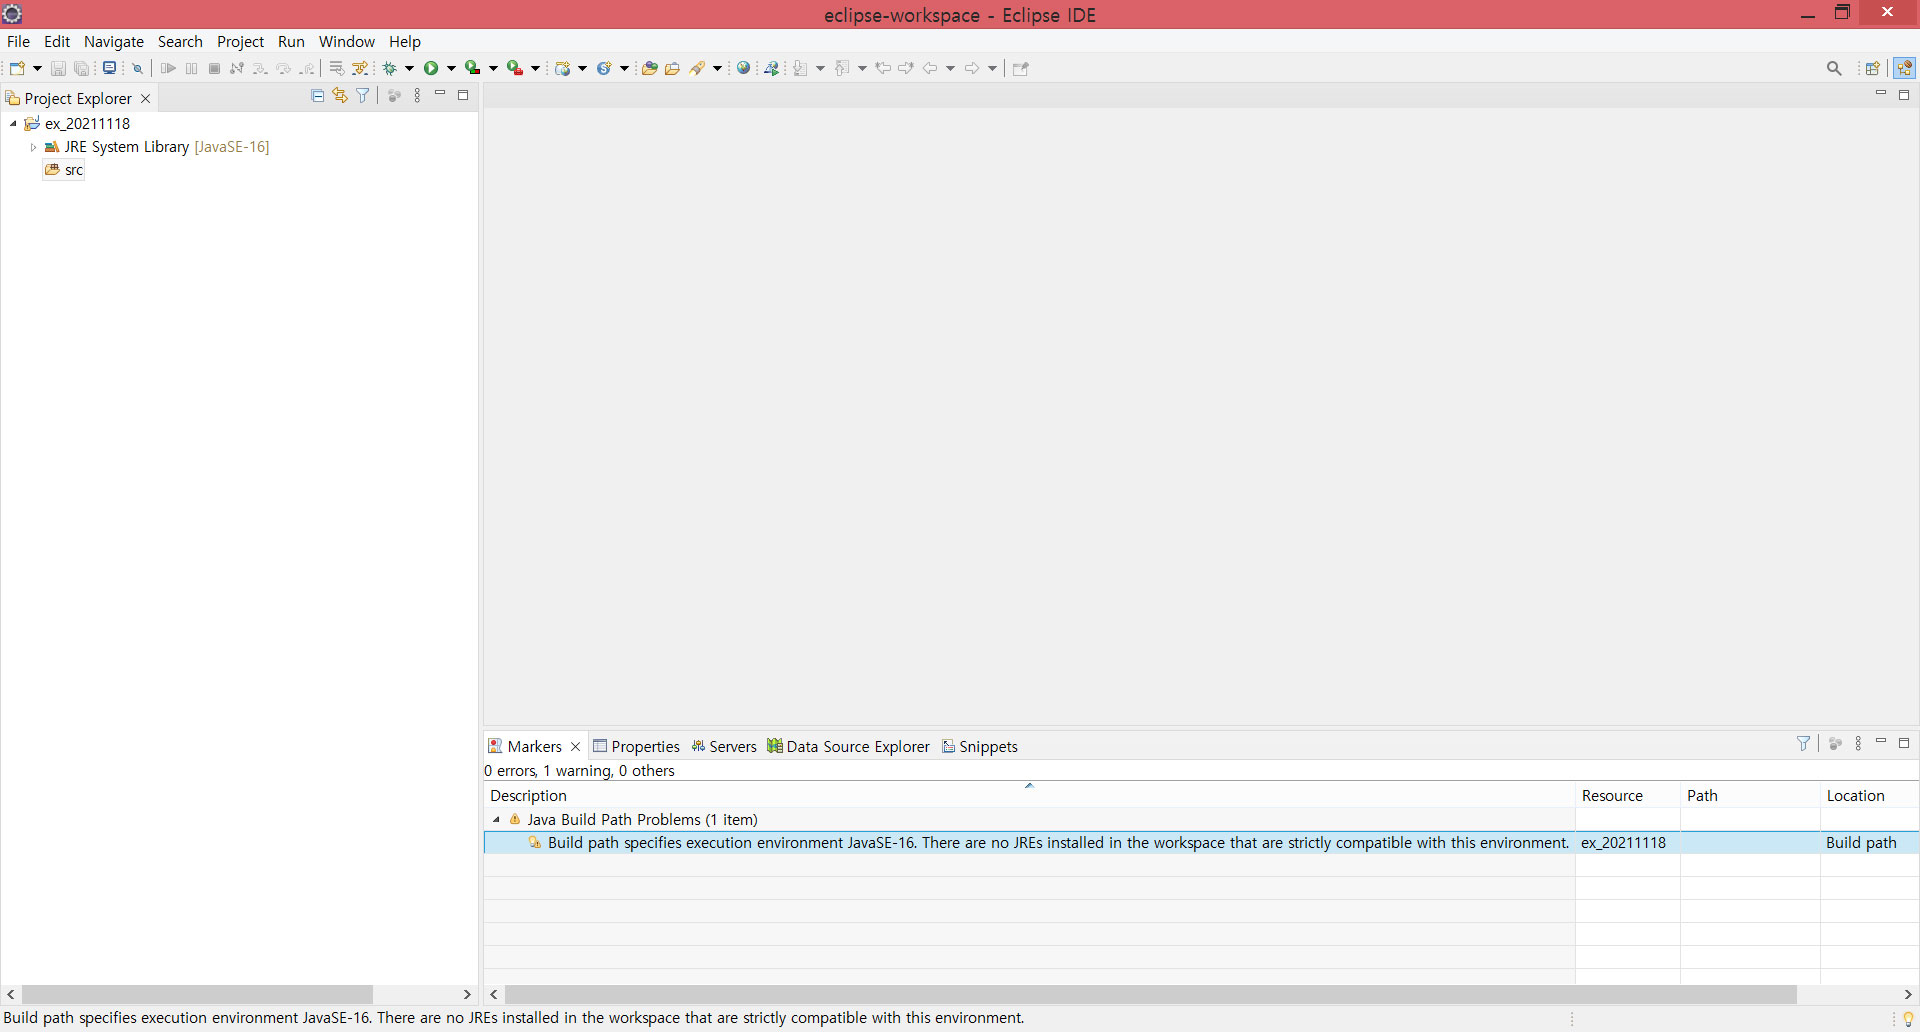Open the Coverage dropdown arrow
This screenshot has height=1032, width=1920.
[493, 68]
